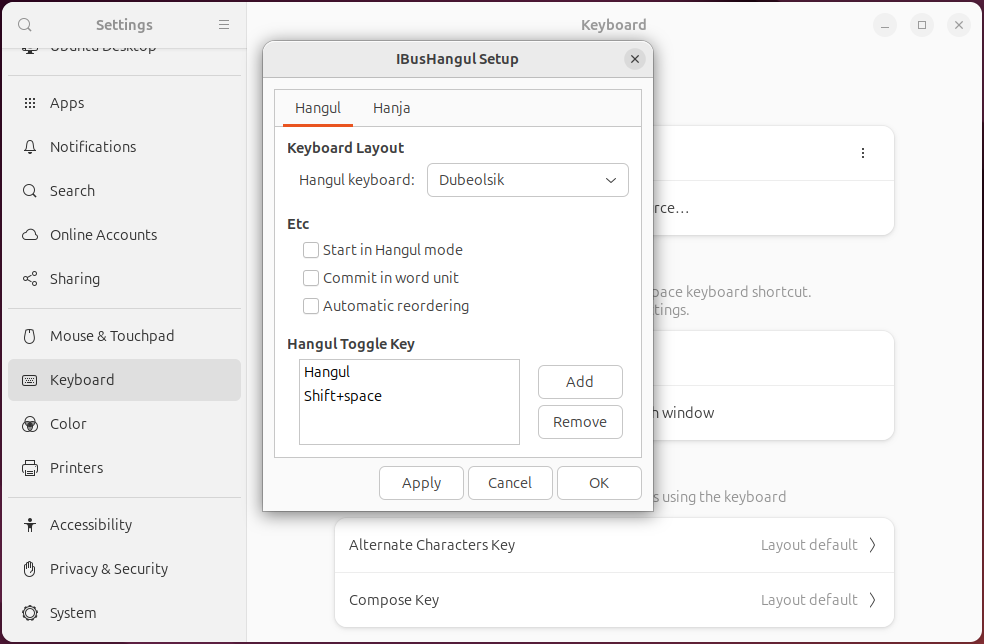The image size is (984, 644).
Task: Open Printers settings panel
Action: 124,468
